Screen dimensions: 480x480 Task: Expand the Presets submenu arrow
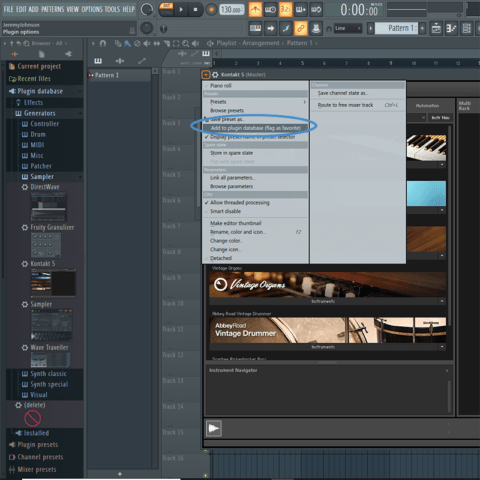pos(304,102)
